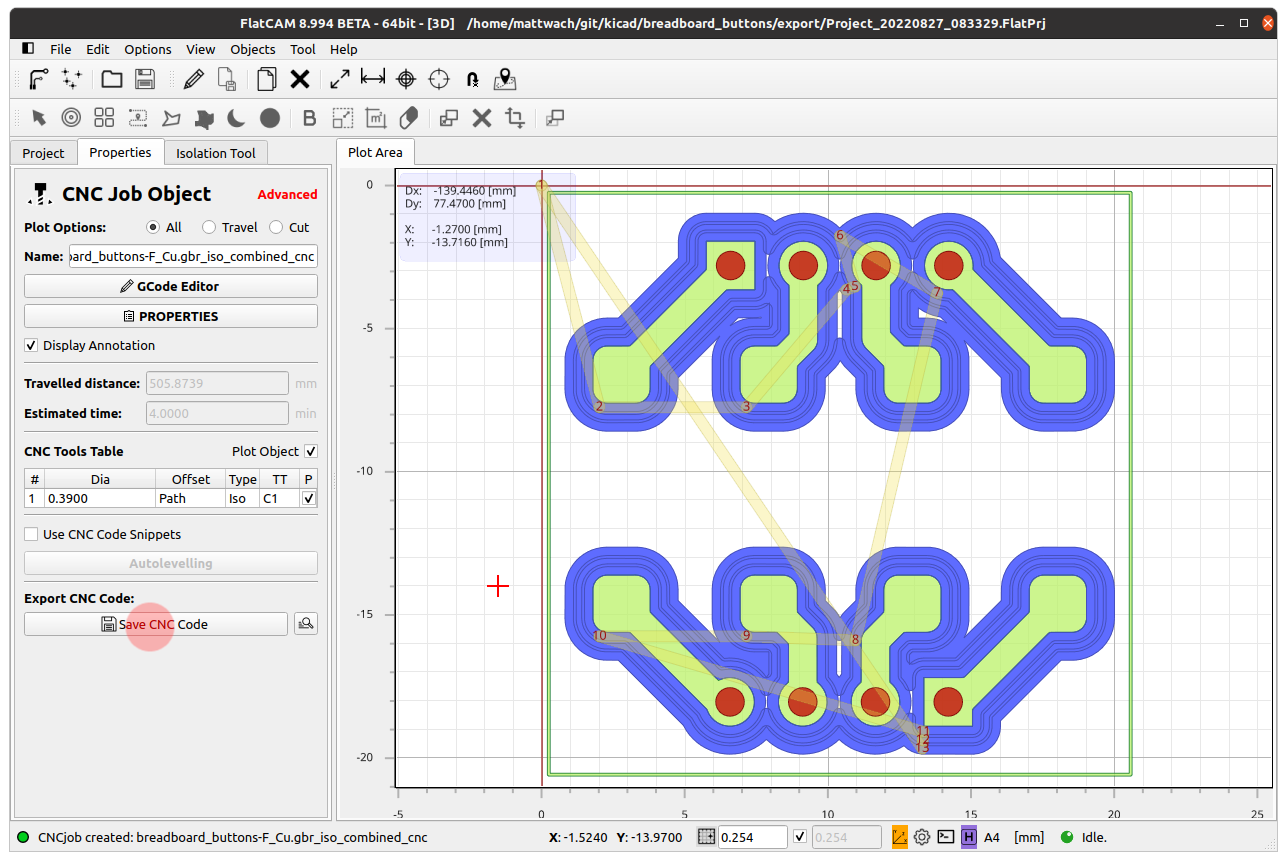Toggle the Plot Object checkbox

[311, 451]
